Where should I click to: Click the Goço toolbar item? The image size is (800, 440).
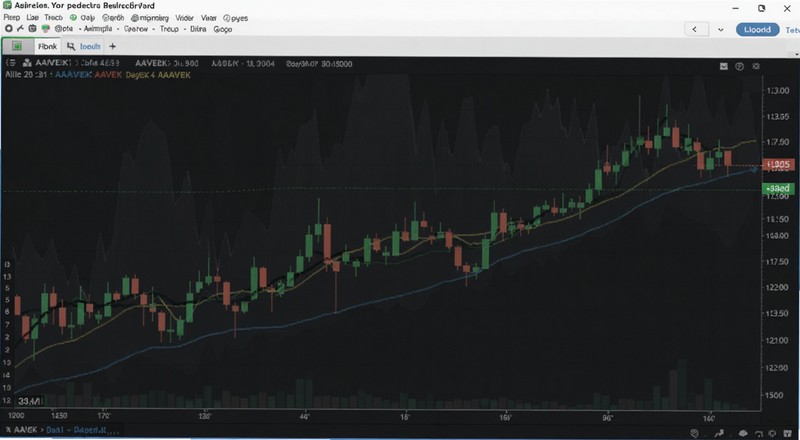(222, 29)
